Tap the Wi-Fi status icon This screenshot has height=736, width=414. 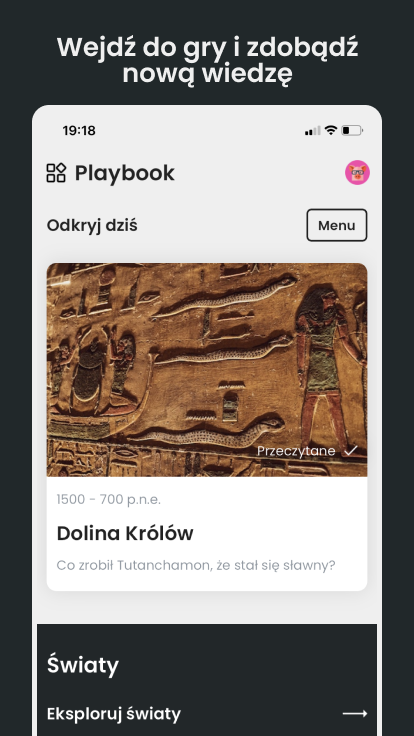[x=331, y=130]
